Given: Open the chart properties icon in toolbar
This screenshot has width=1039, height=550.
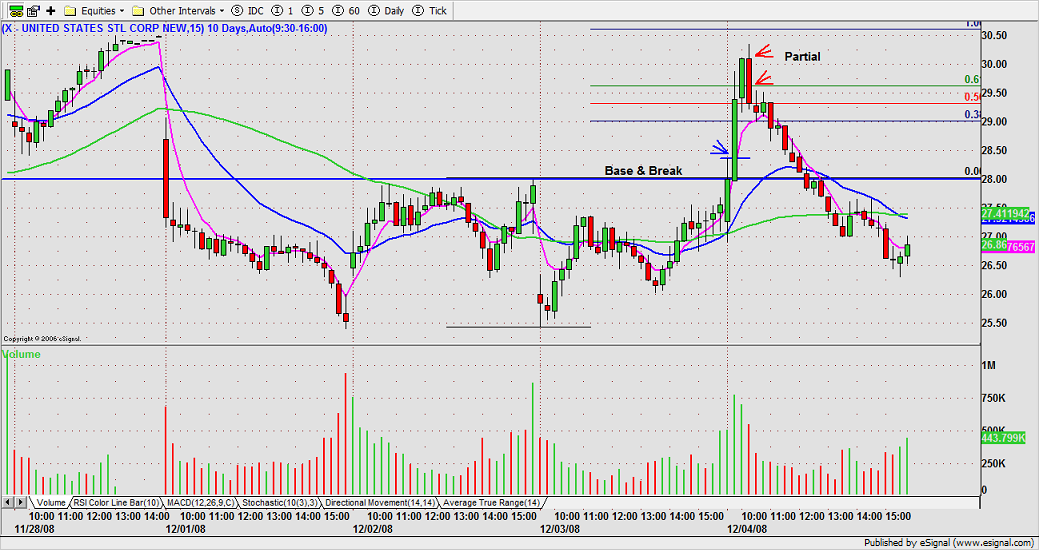Looking at the screenshot, I should click(33, 11).
